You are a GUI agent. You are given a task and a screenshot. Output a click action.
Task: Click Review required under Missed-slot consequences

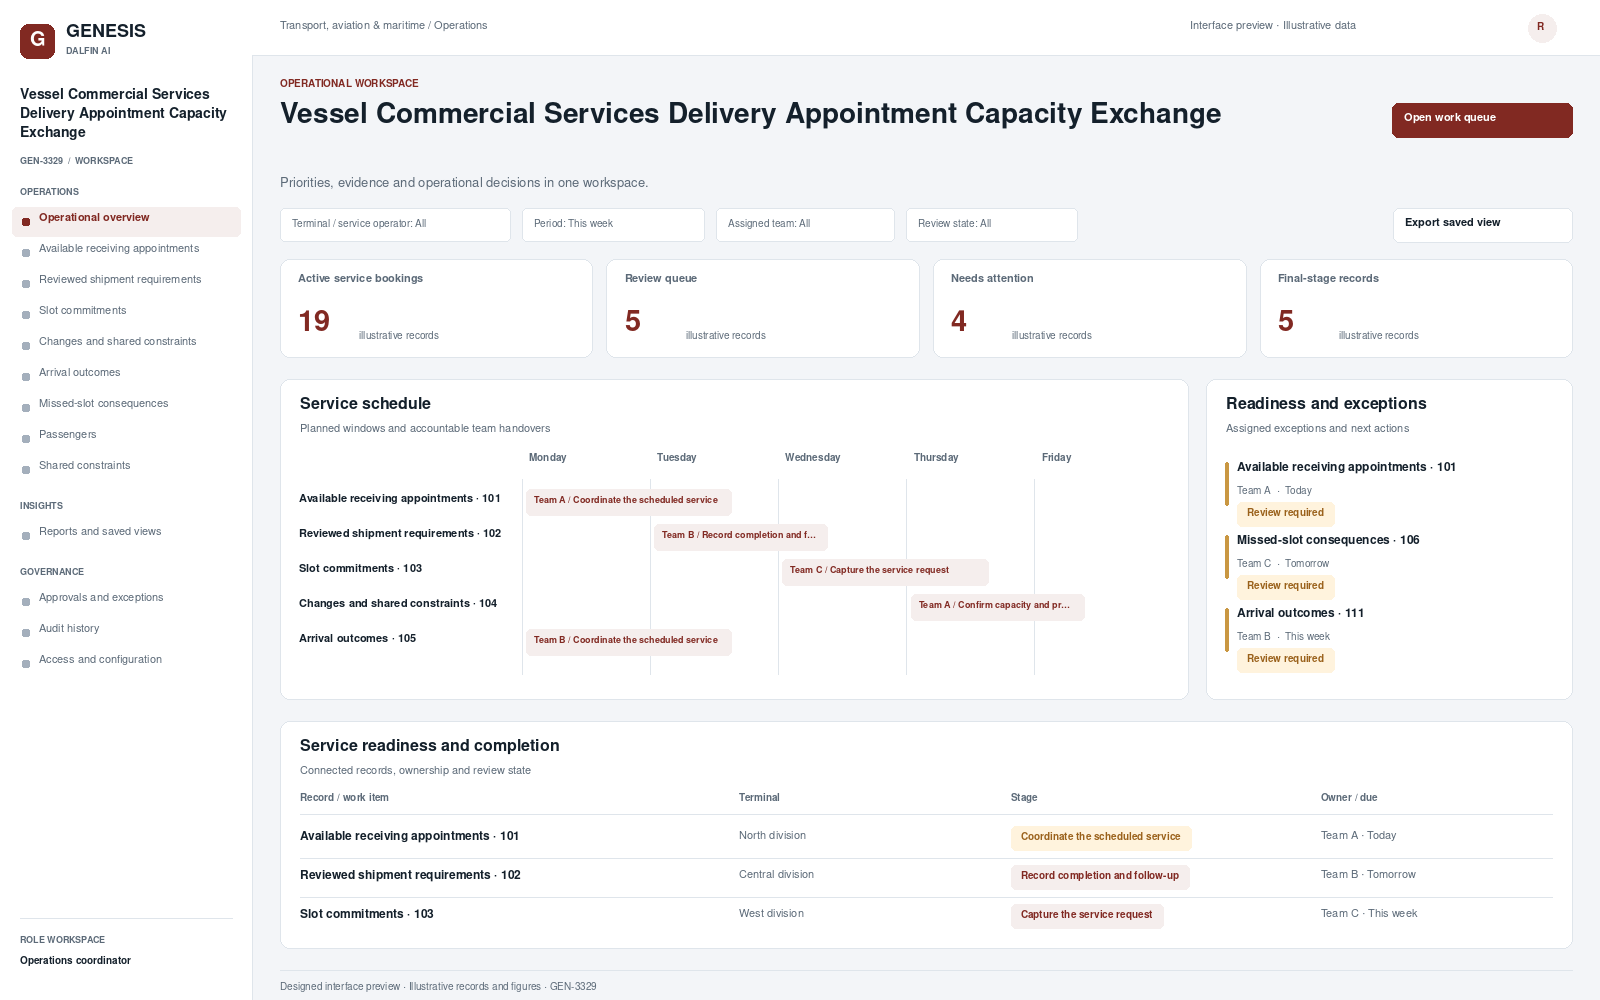pyautogui.click(x=1285, y=586)
